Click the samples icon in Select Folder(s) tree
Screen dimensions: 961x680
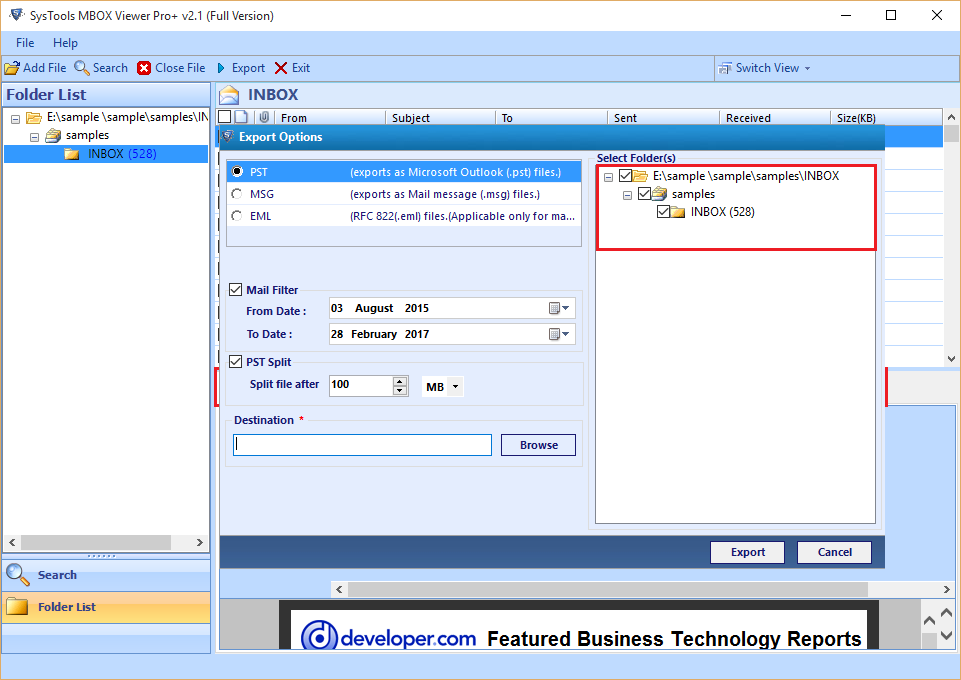click(x=659, y=194)
